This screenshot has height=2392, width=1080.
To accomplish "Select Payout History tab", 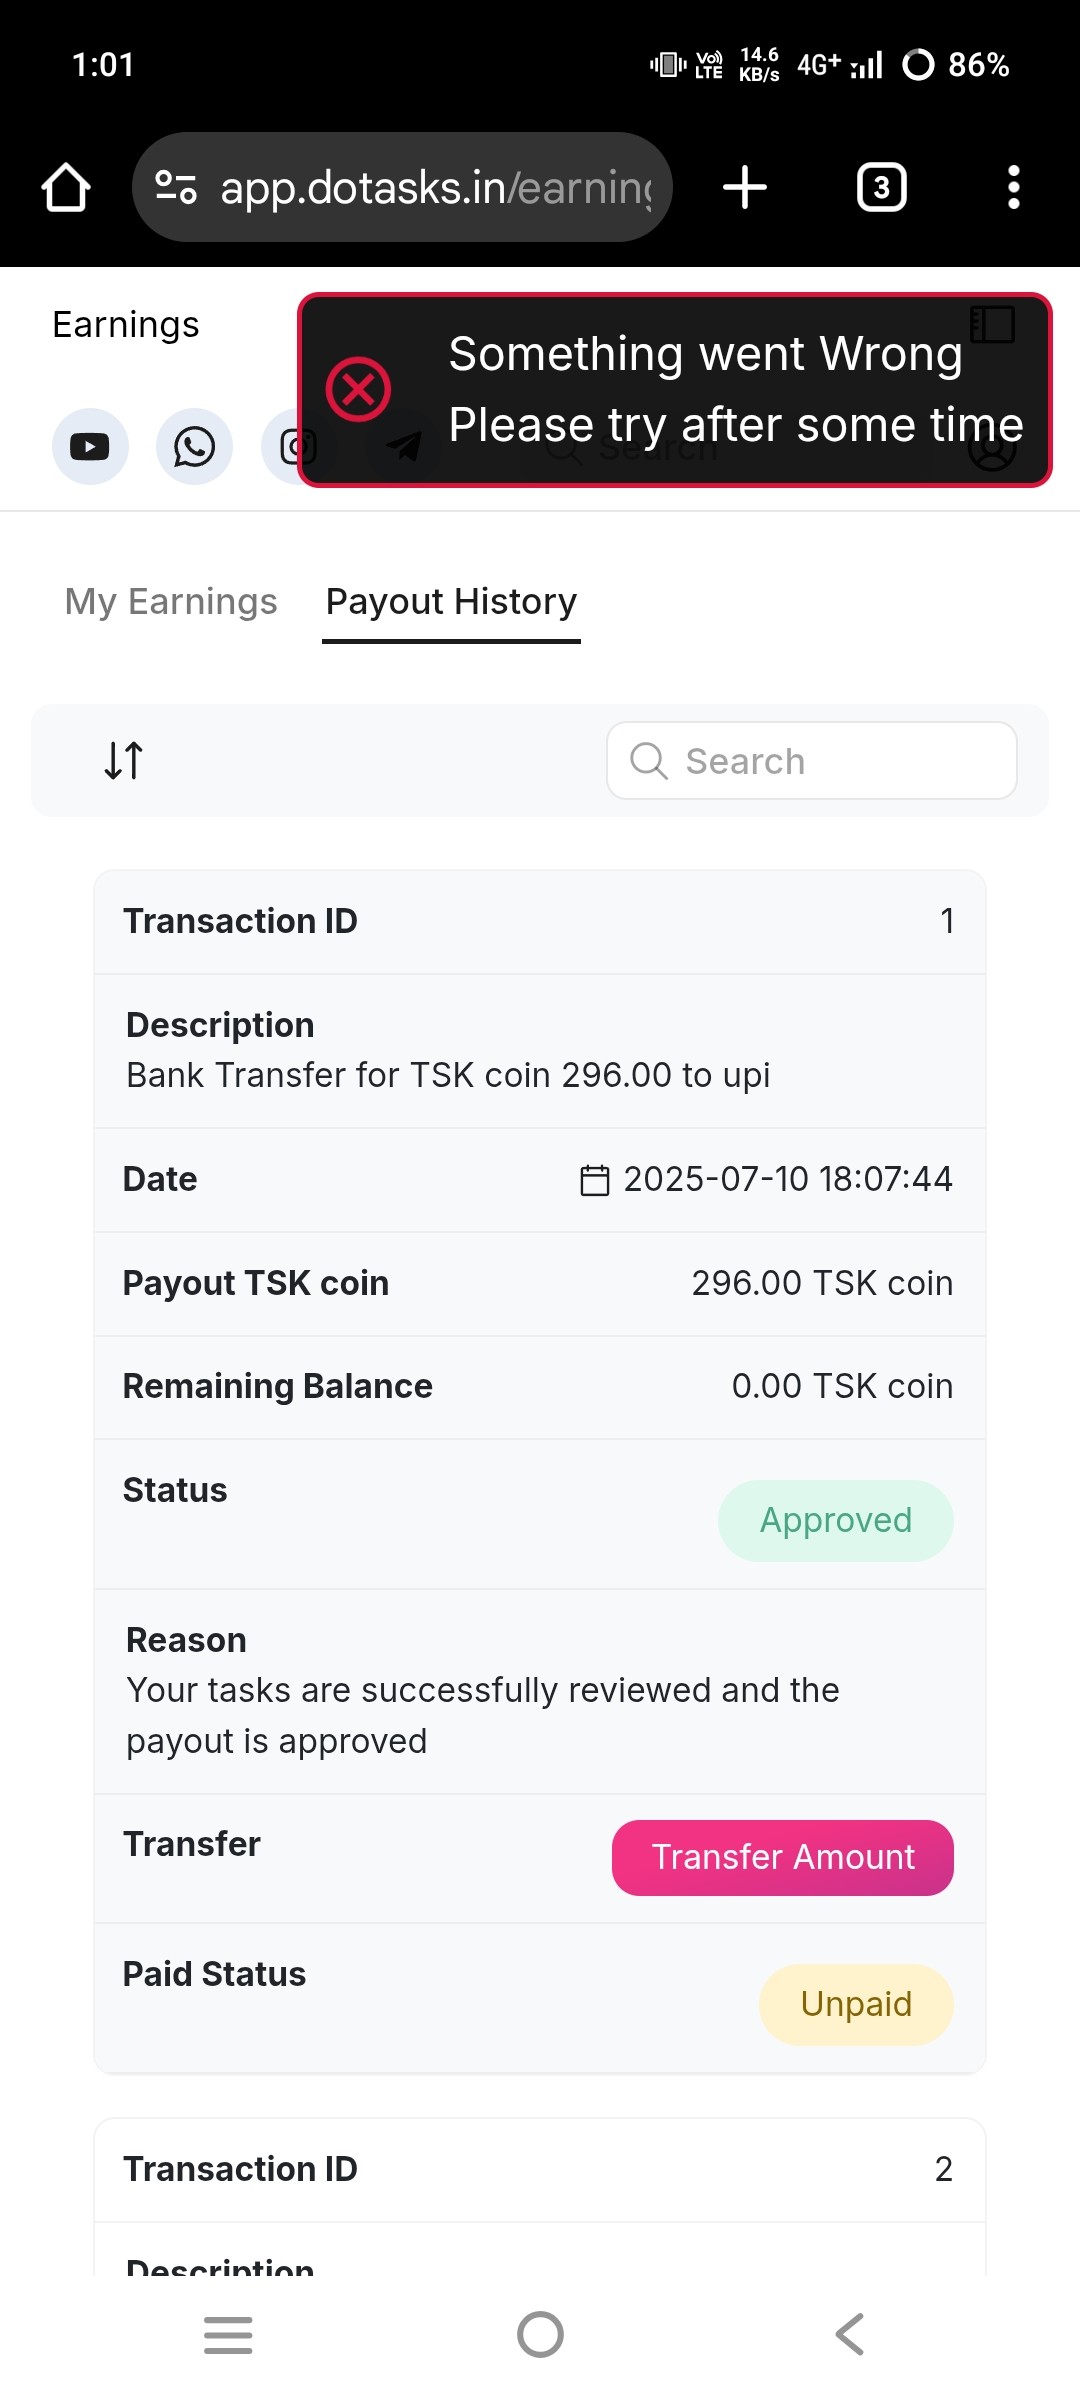I will pos(451,602).
